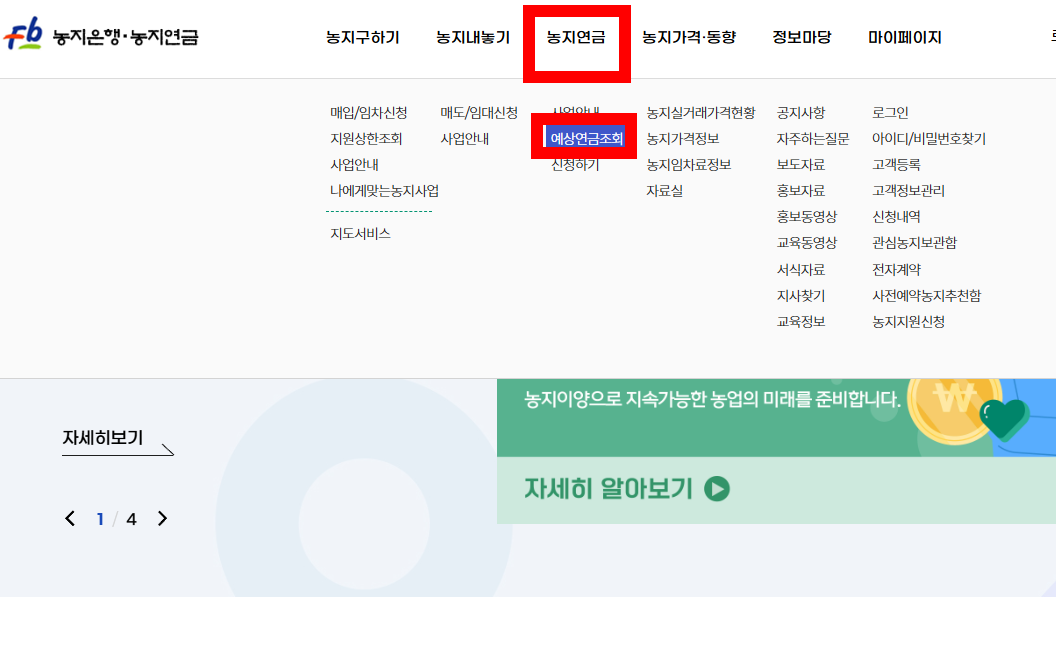Screen dimensions: 1056x645
Task: Click the play icon beside 자세히 알아보기
Action: pos(717,489)
